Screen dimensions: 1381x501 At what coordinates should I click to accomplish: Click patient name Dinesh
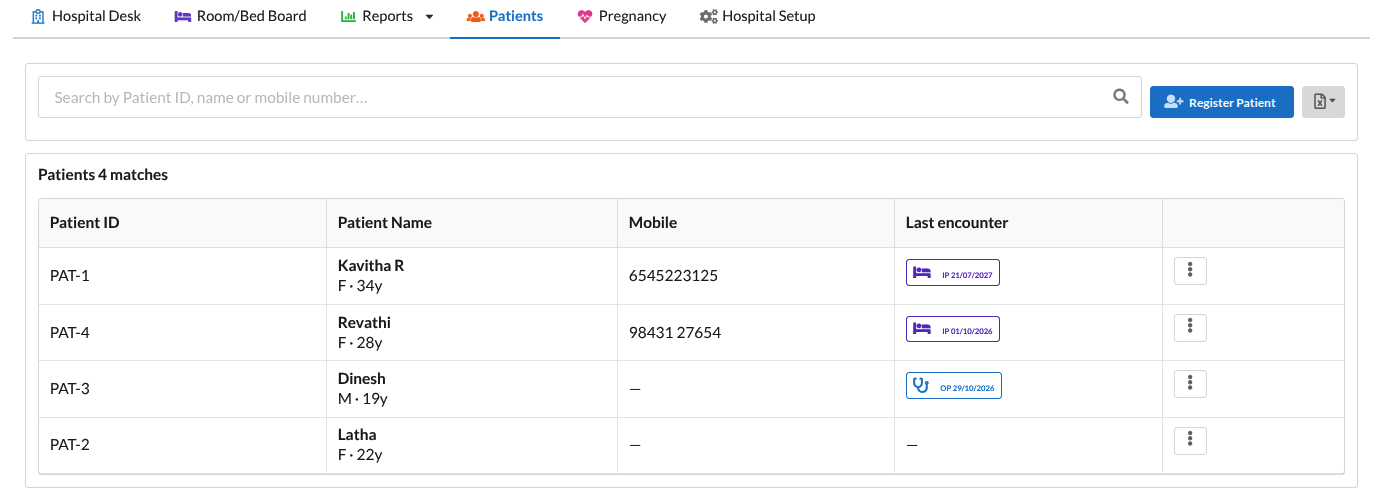click(x=362, y=378)
